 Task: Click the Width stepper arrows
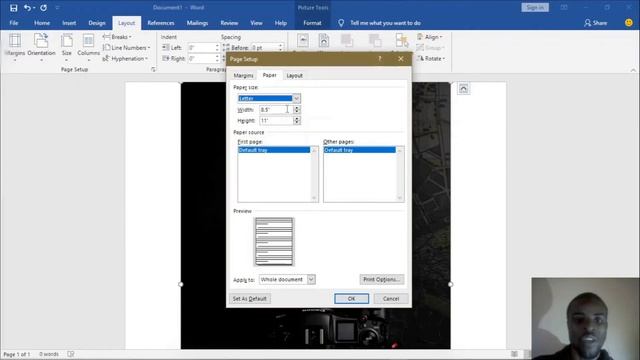[x=297, y=110]
